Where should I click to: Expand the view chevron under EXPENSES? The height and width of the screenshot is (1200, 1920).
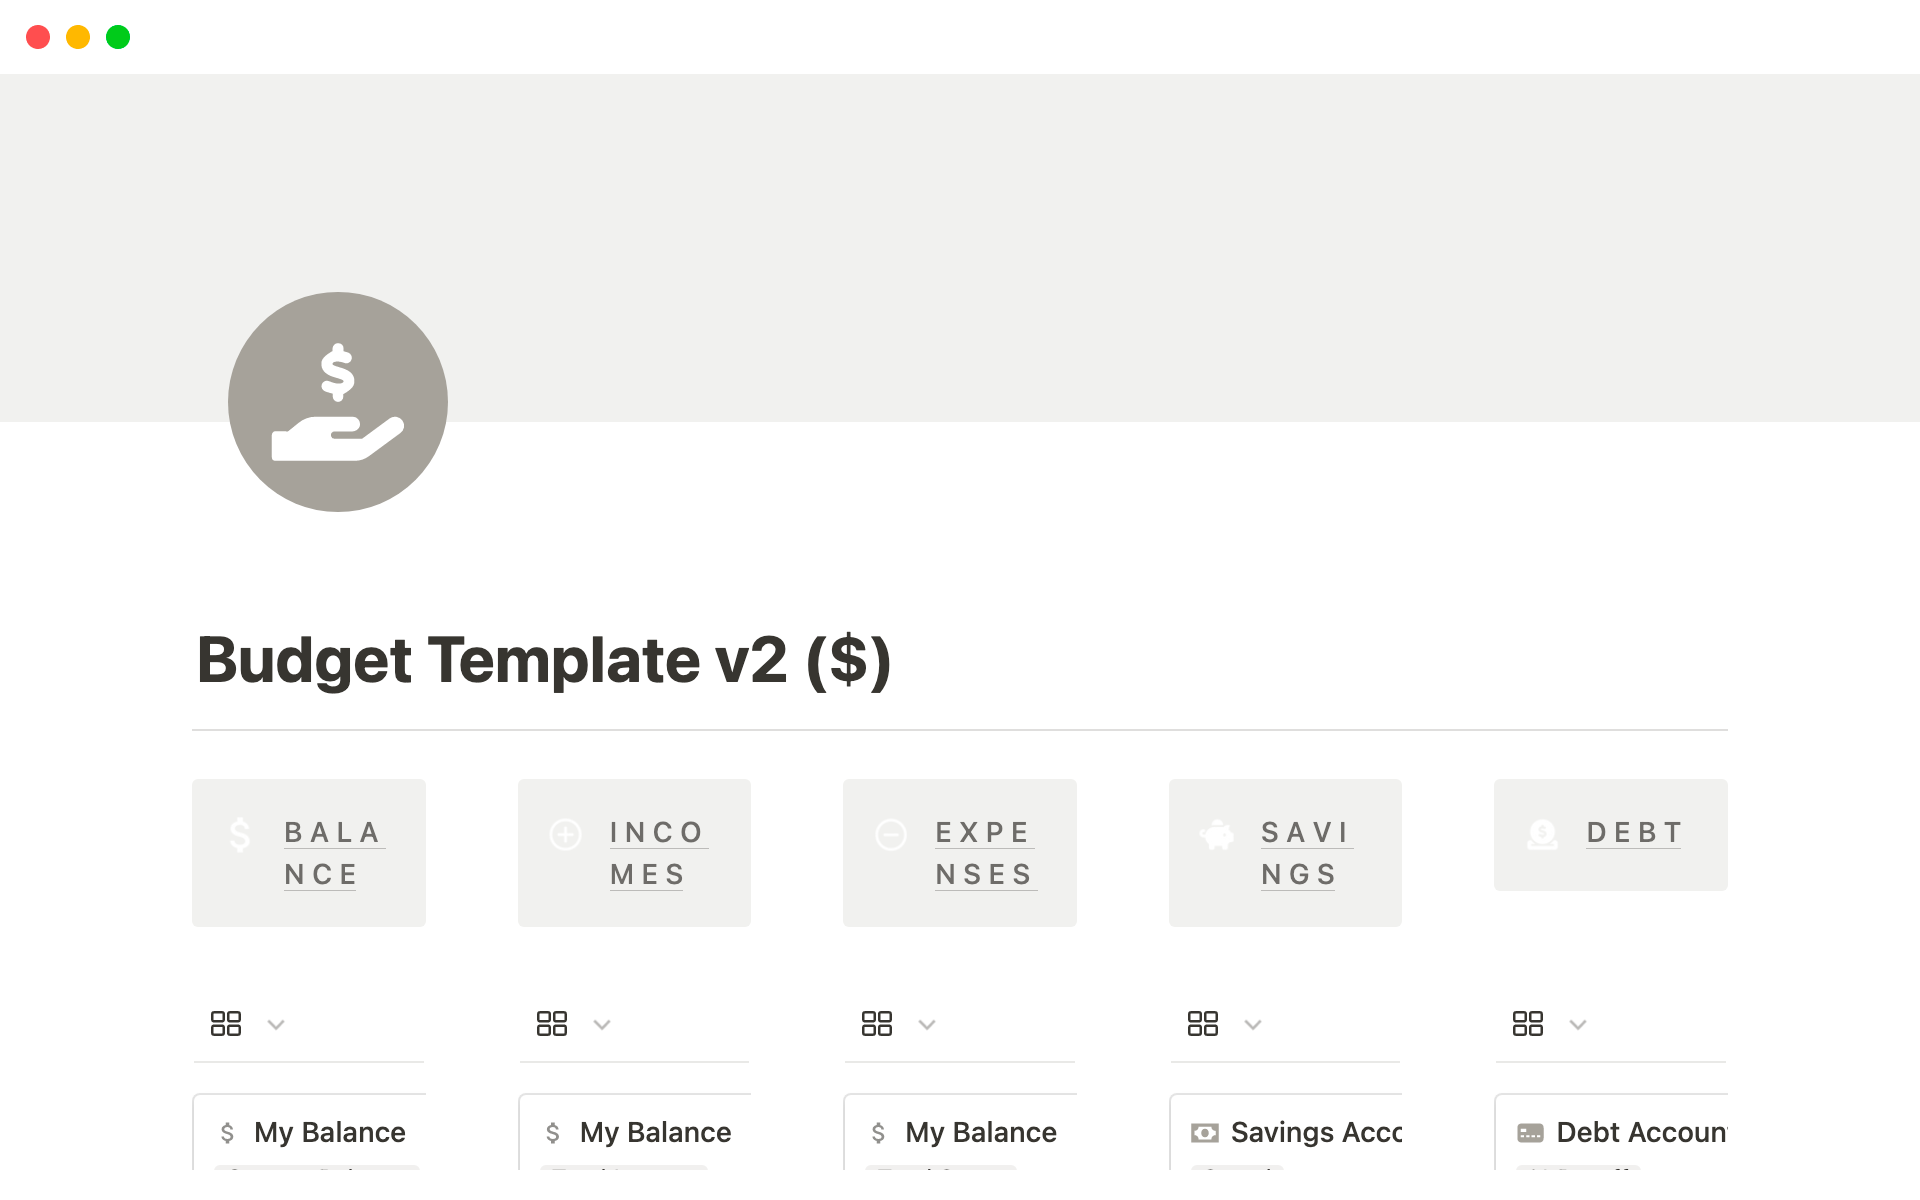927,1024
